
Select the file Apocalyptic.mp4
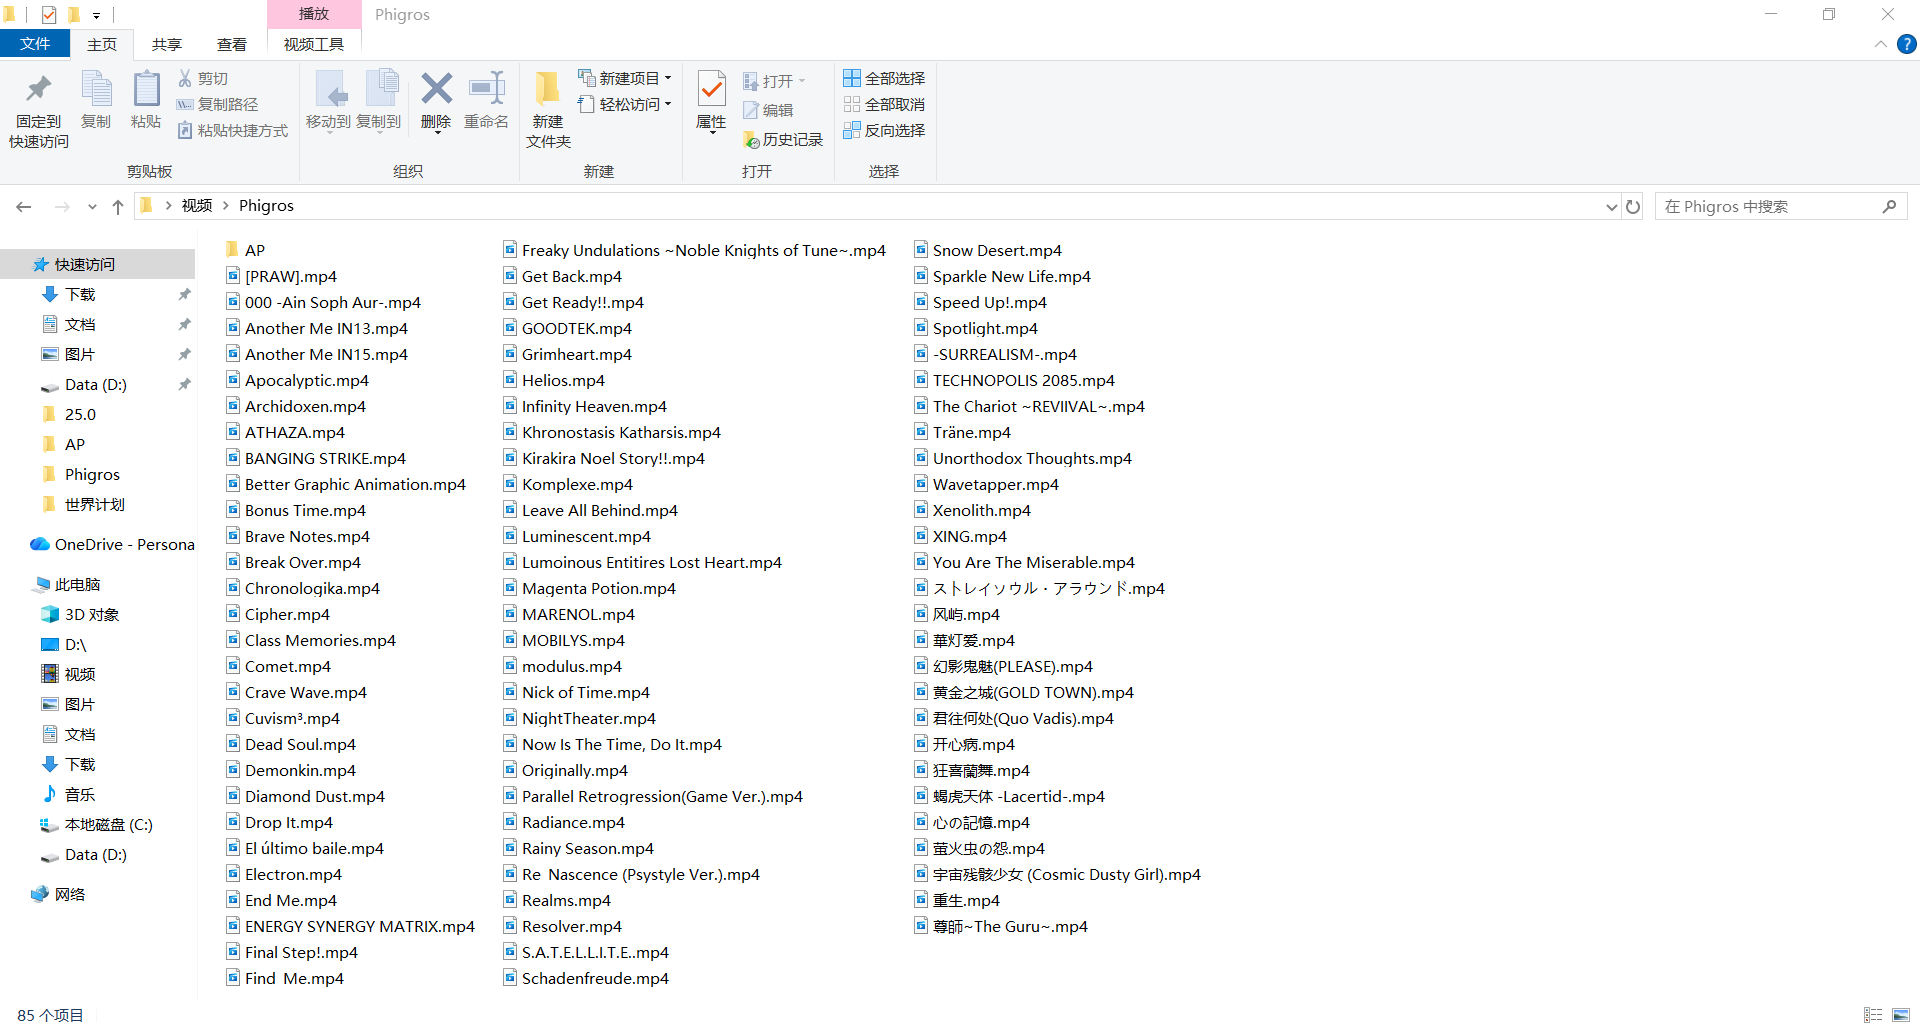(297, 380)
